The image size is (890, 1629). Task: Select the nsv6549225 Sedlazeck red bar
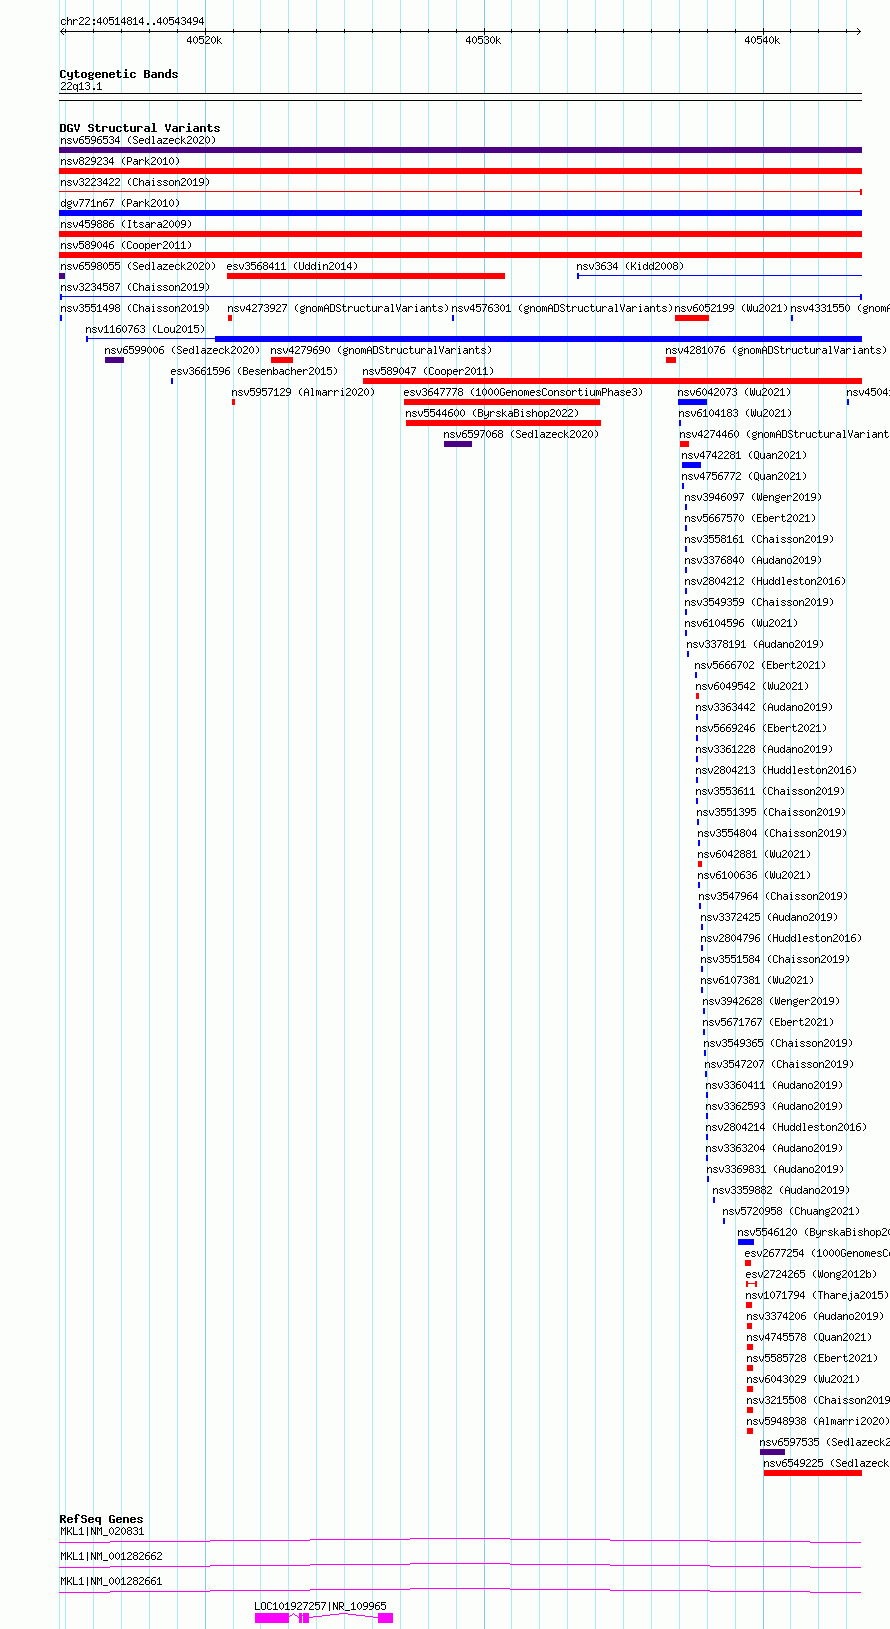tap(813, 1473)
